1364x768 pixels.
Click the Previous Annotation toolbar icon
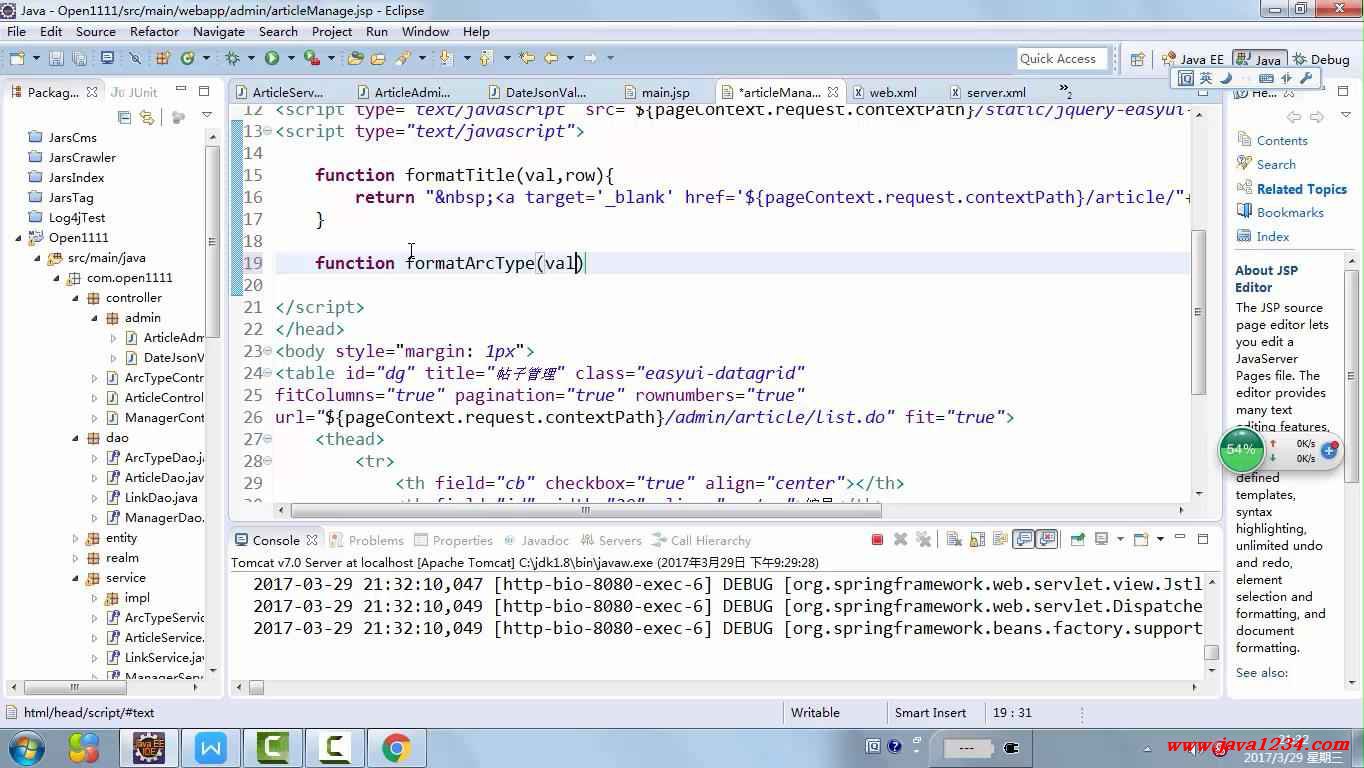coord(486,59)
